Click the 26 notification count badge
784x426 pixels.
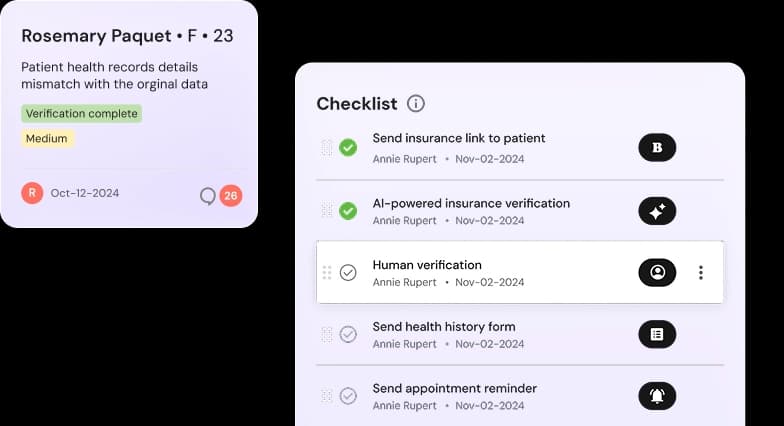(x=231, y=196)
